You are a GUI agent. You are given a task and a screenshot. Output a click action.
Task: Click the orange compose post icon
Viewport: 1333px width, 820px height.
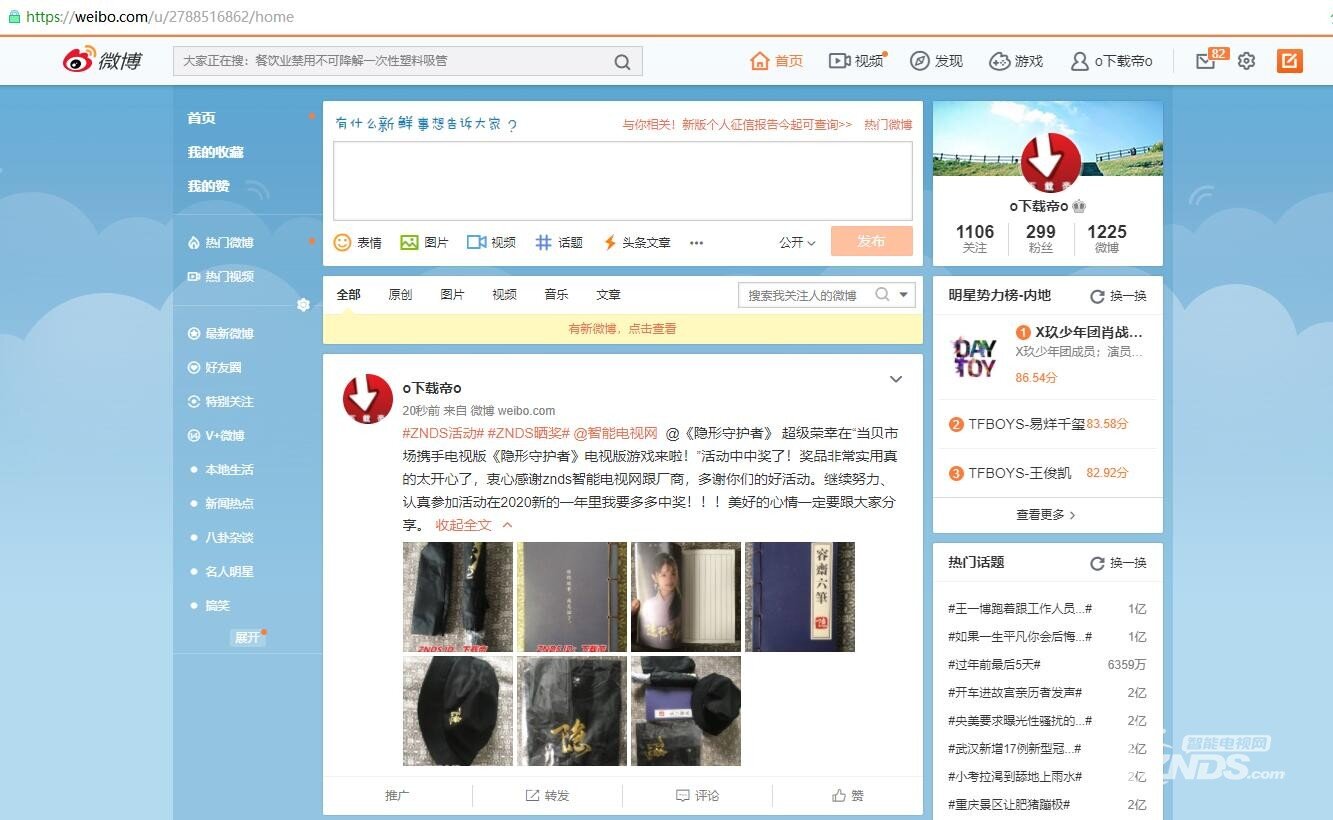point(1290,61)
